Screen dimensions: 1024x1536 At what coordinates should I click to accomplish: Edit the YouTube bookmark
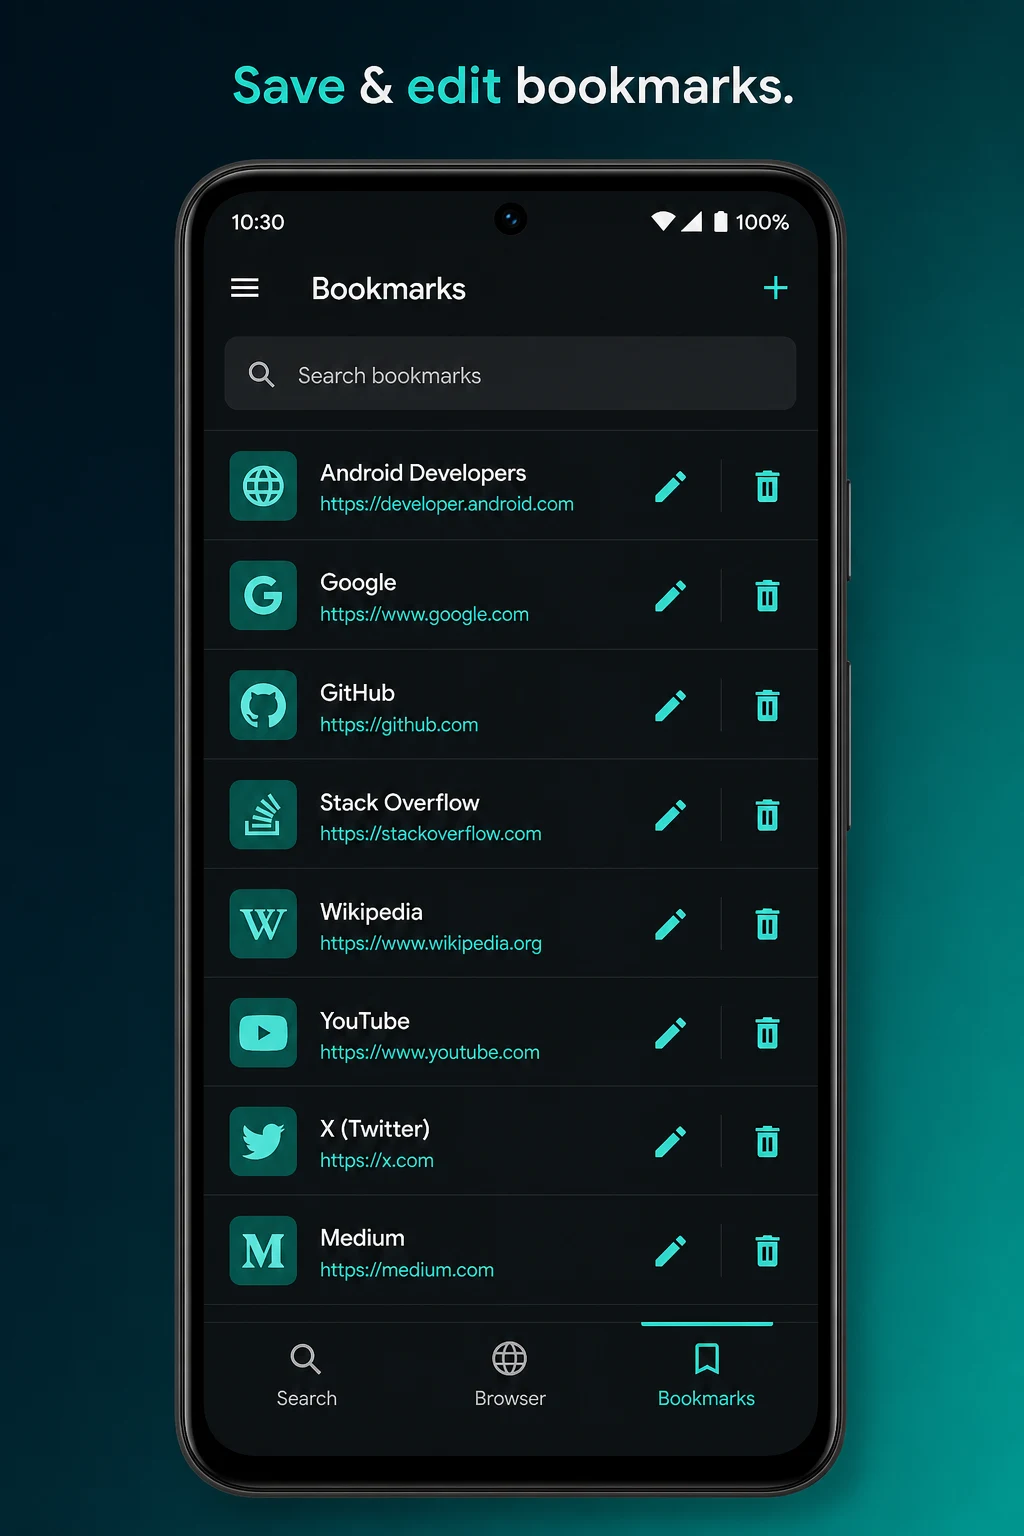click(670, 1033)
